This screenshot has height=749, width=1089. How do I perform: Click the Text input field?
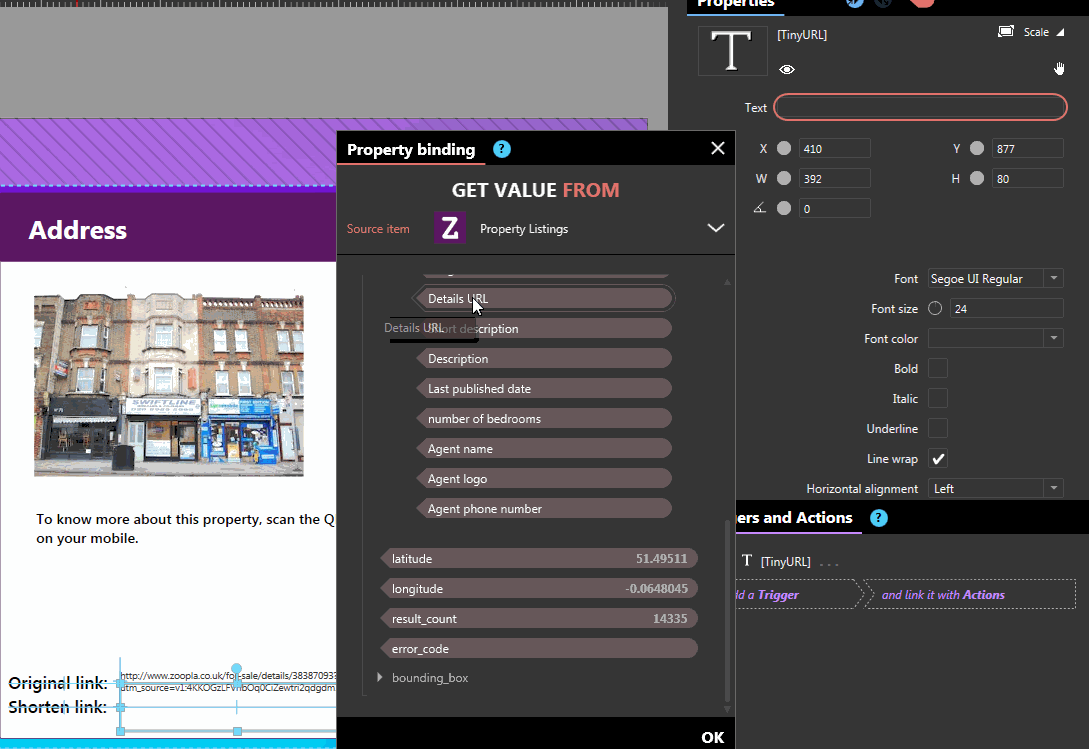(920, 107)
